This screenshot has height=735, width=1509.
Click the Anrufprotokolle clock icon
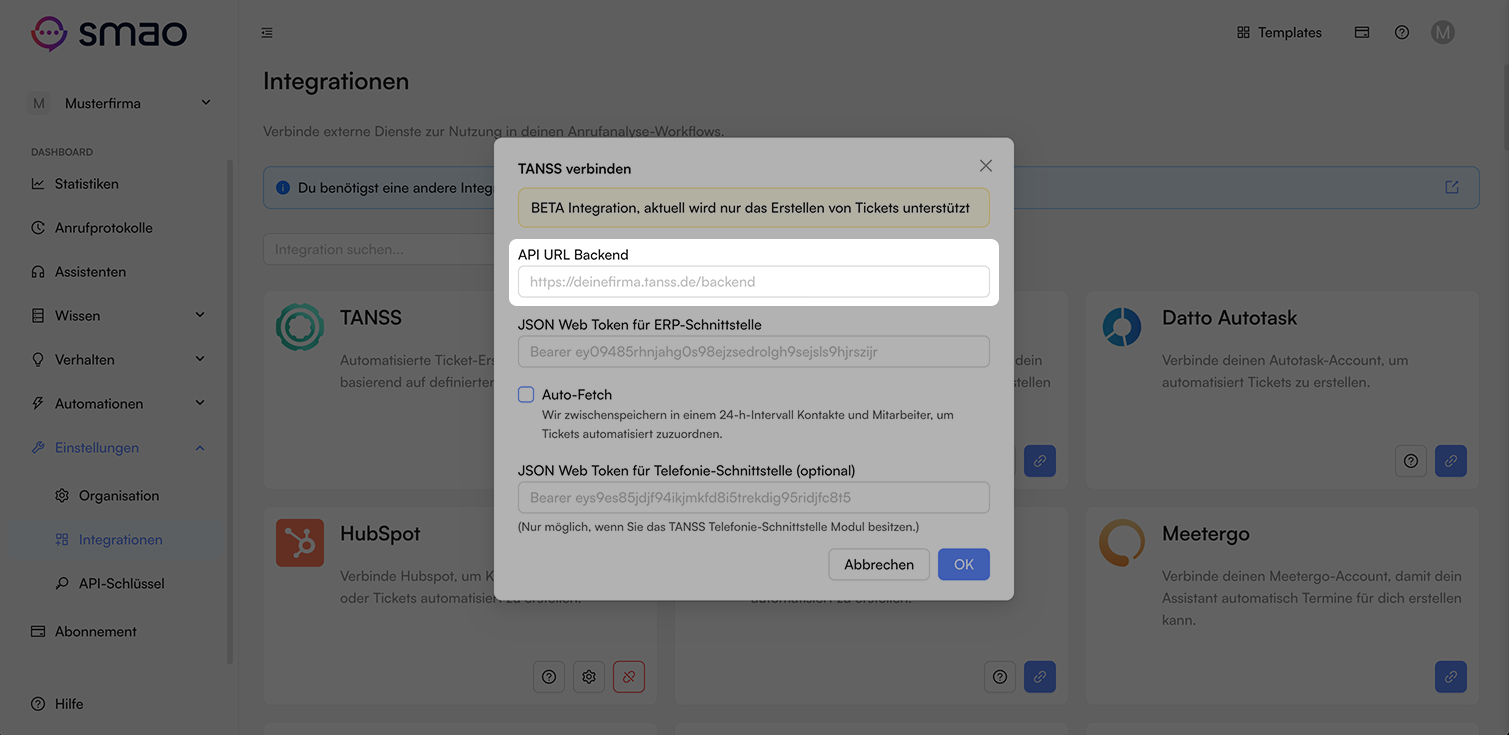[38, 228]
